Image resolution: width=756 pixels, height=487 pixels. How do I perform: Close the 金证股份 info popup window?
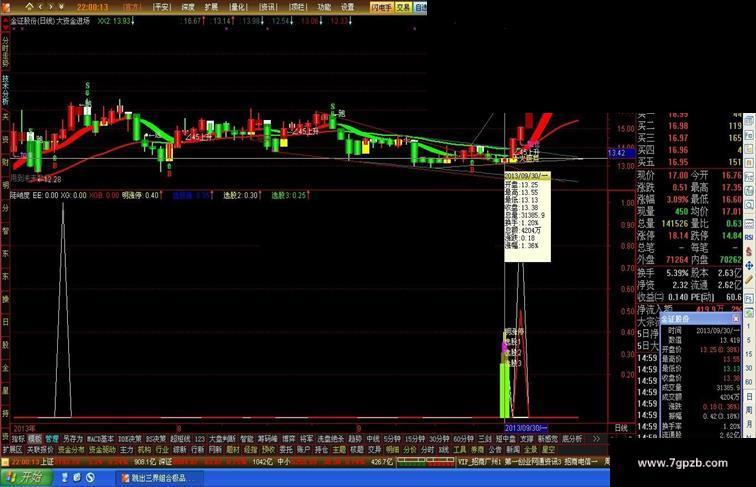tap(736, 319)
